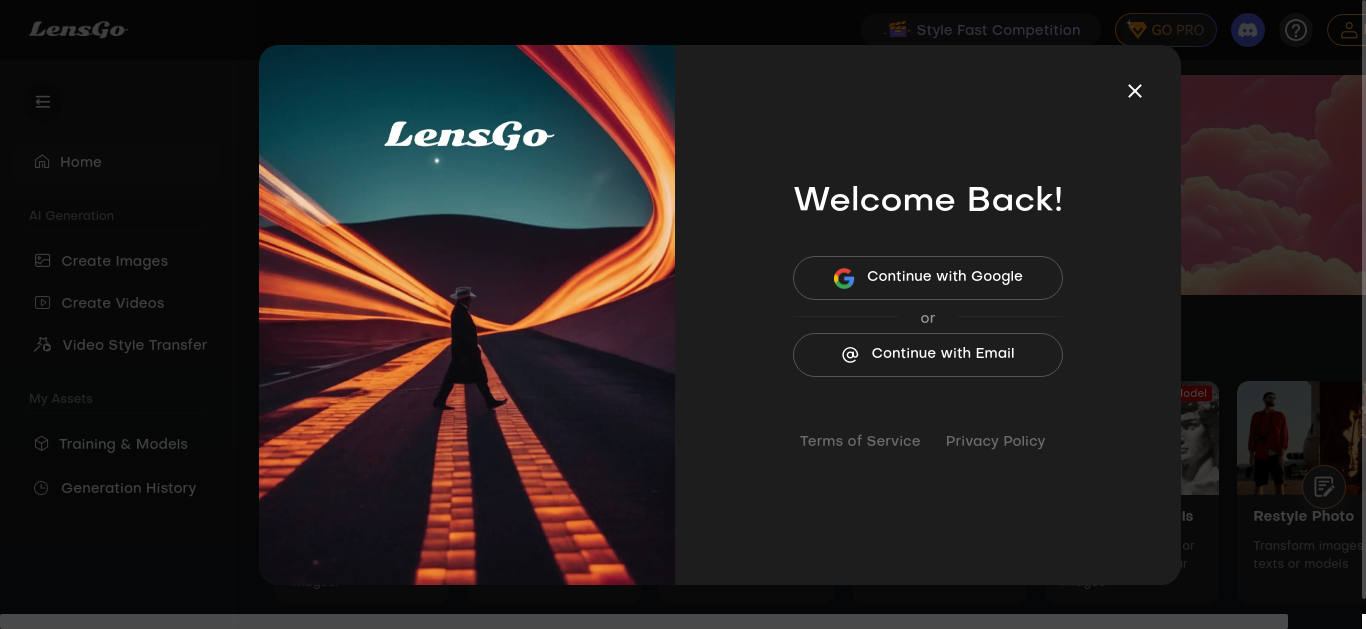The image size is (1366, 629).
Task: Click the Create Images picture icon
Action: [x=43, y=260]
